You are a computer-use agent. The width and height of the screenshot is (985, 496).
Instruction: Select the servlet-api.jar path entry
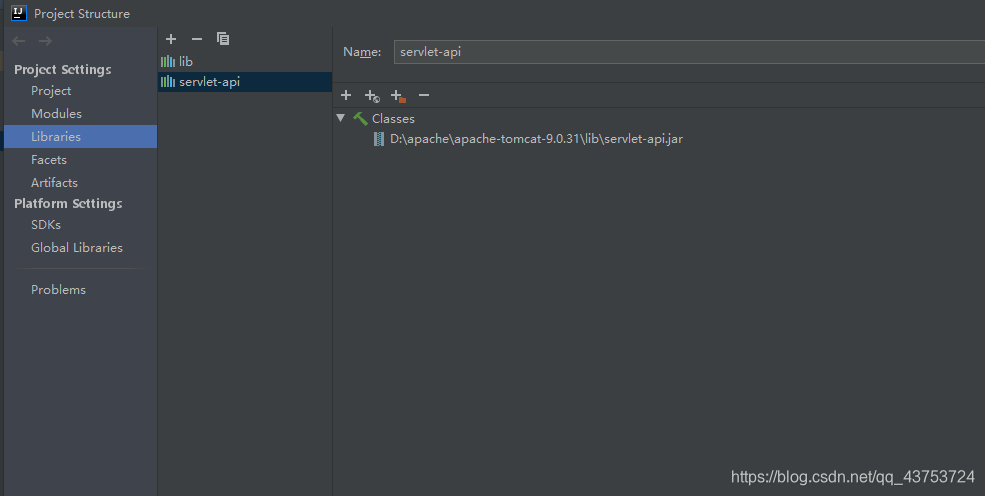(536, 139)
